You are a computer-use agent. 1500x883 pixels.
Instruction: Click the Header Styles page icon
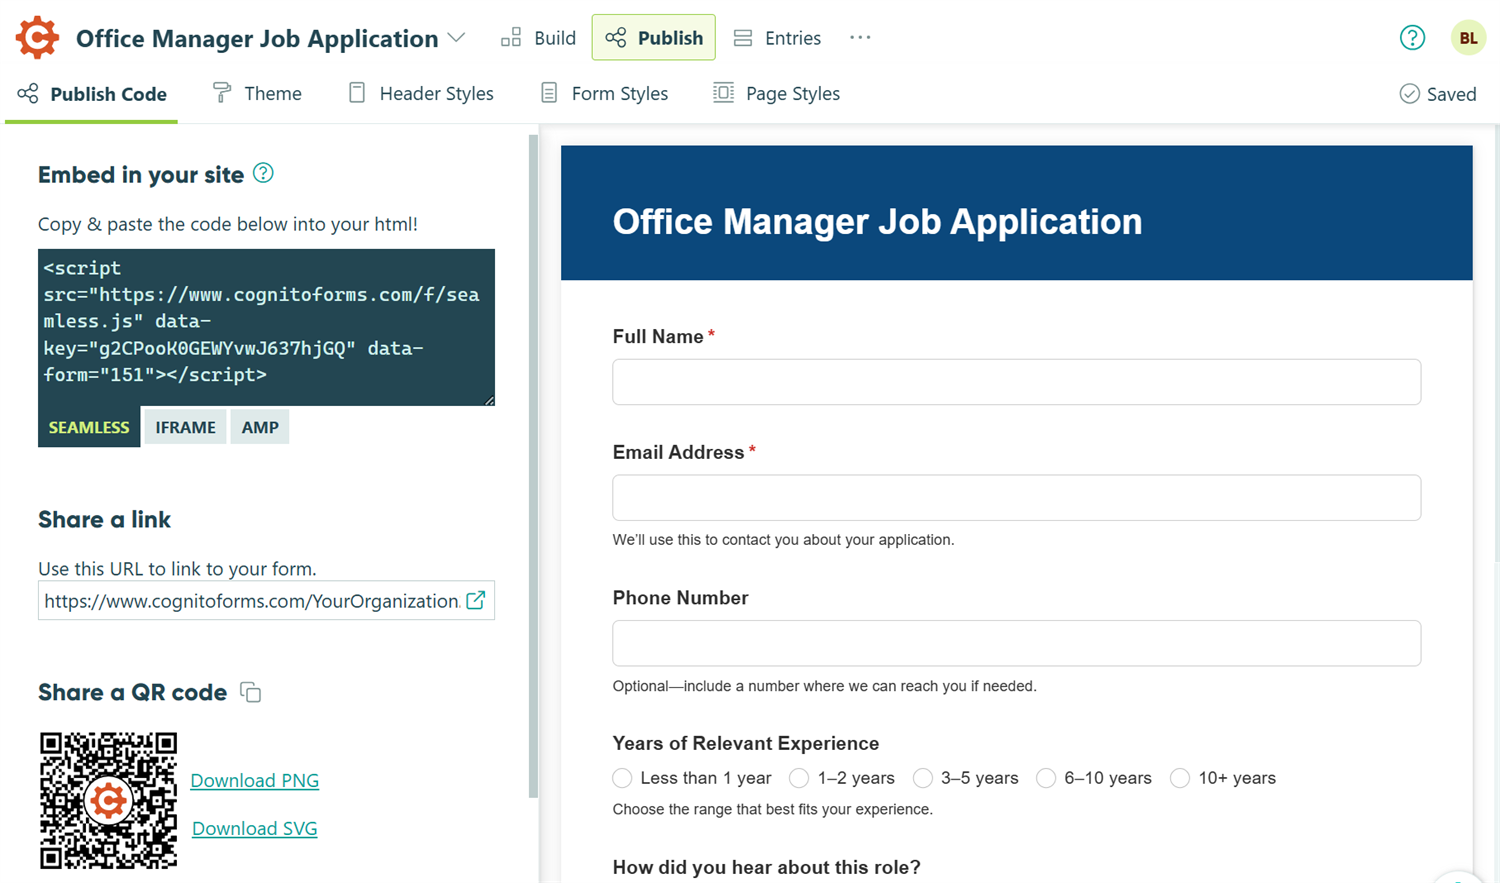357,93
